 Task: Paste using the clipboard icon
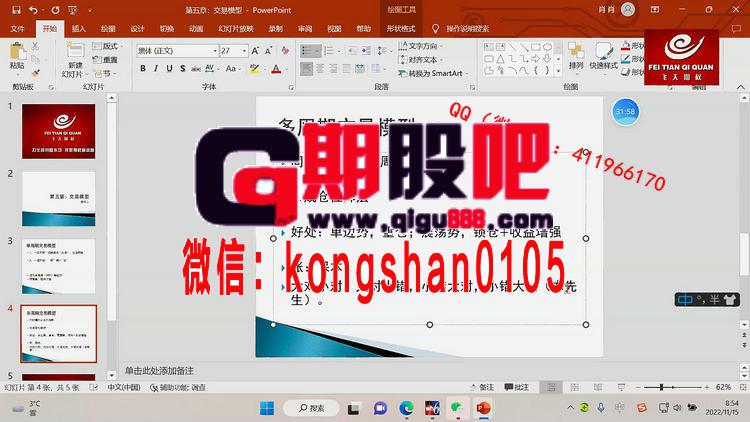click(17, 52)
